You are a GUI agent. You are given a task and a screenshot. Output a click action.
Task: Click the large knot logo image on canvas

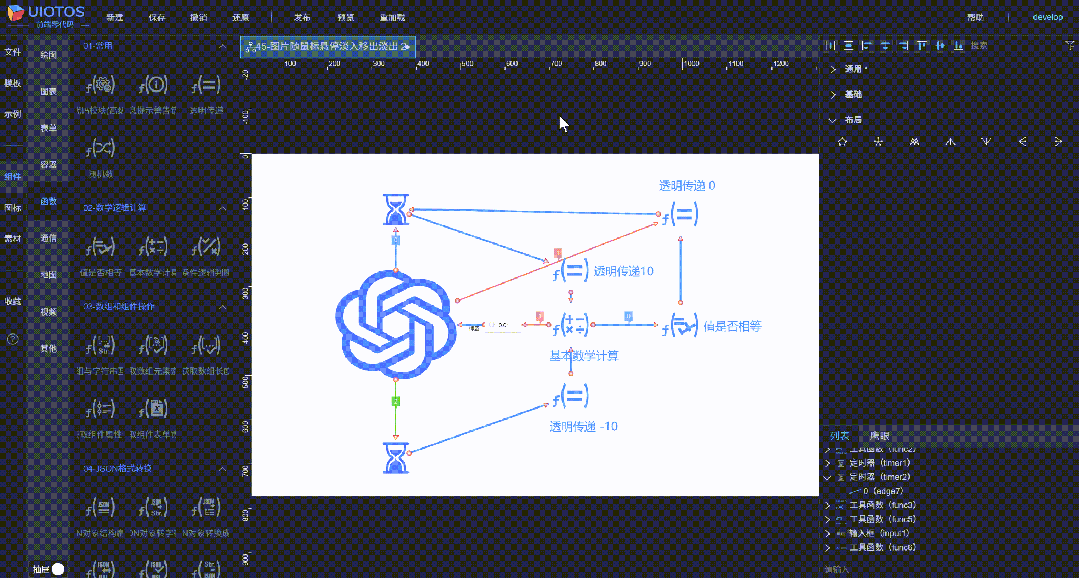point(396,323)
